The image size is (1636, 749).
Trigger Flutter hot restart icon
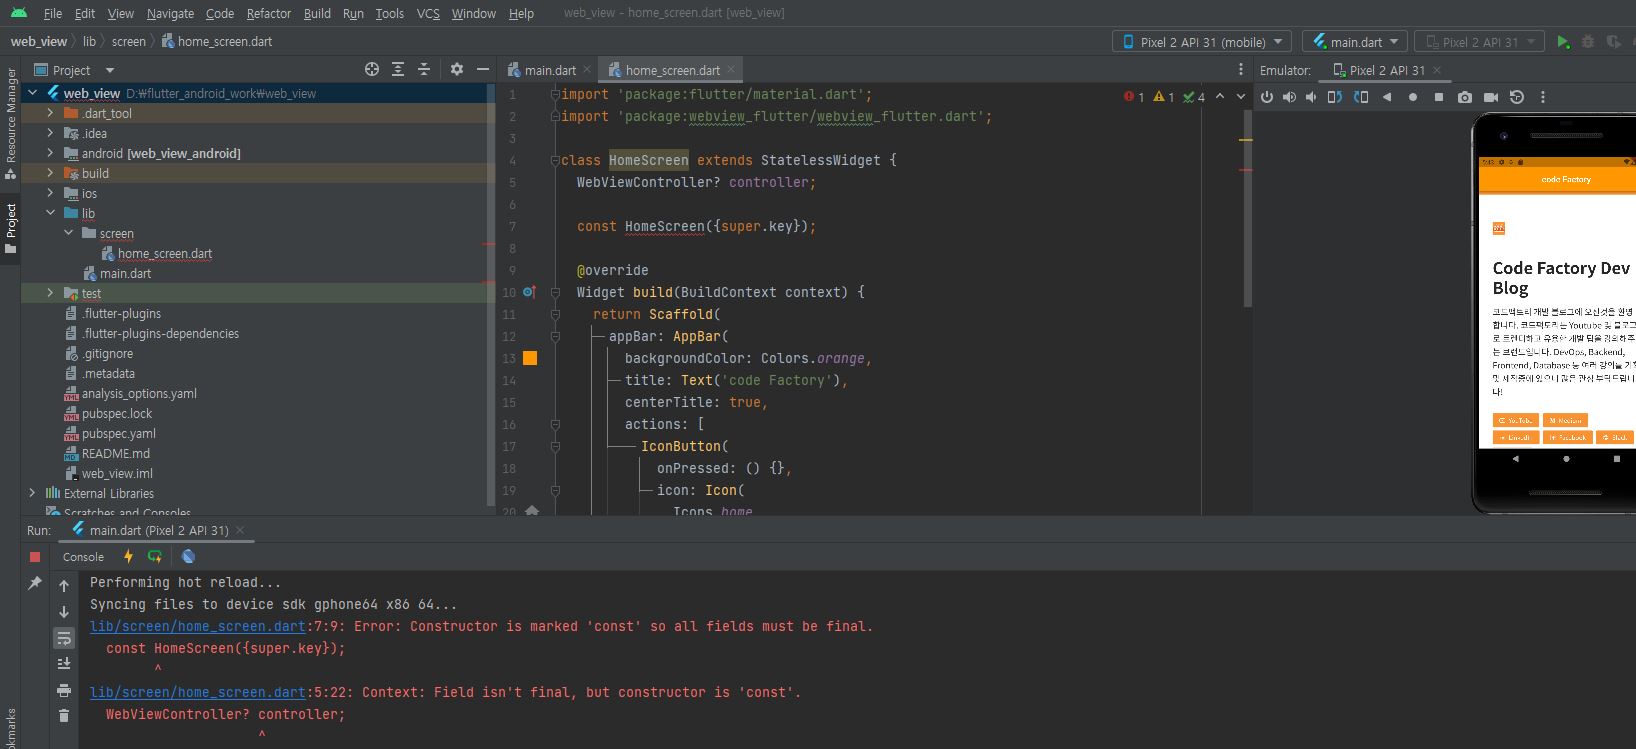155,557
